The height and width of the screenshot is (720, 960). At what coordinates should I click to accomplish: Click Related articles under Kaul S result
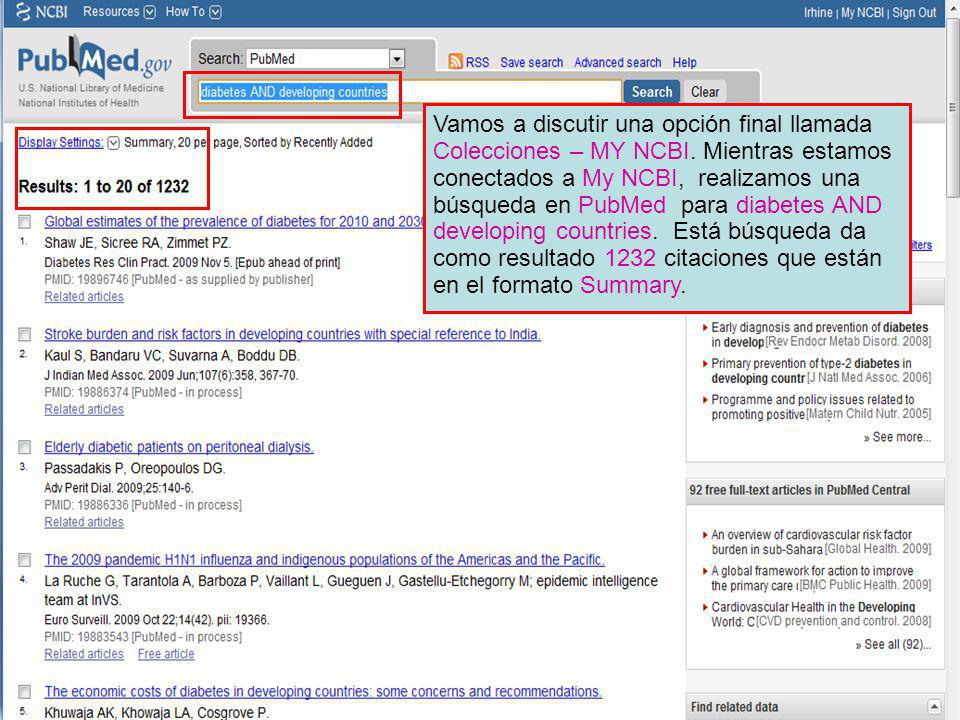click(x=84, y=409)
